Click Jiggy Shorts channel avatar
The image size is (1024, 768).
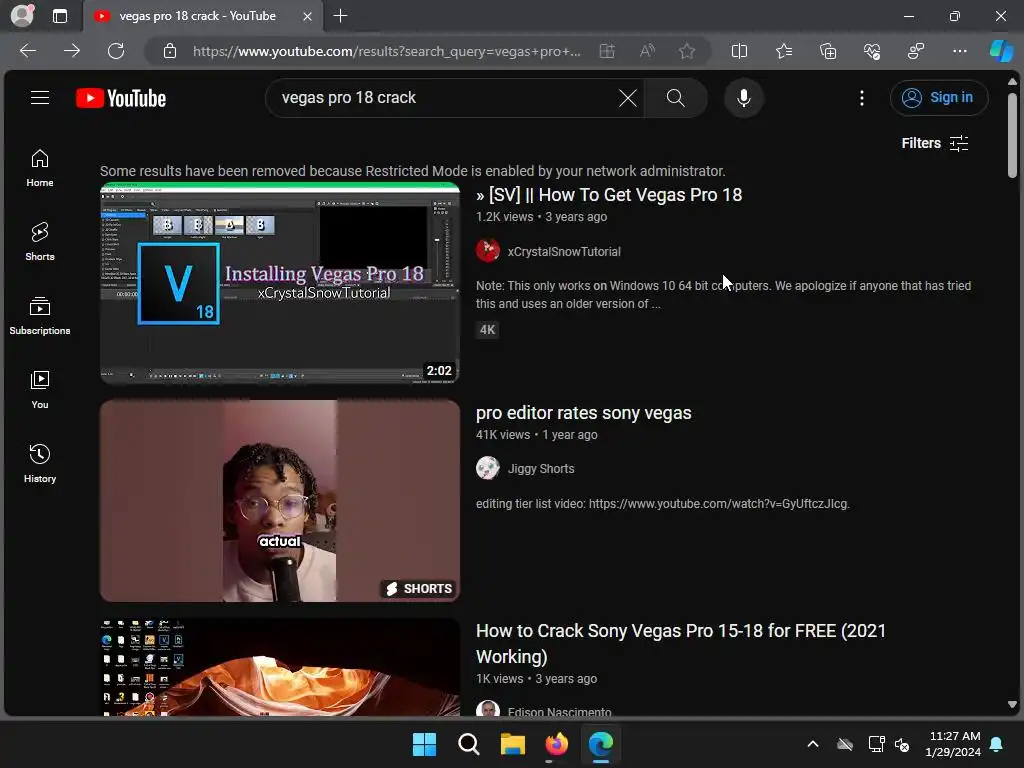point(488,468)
